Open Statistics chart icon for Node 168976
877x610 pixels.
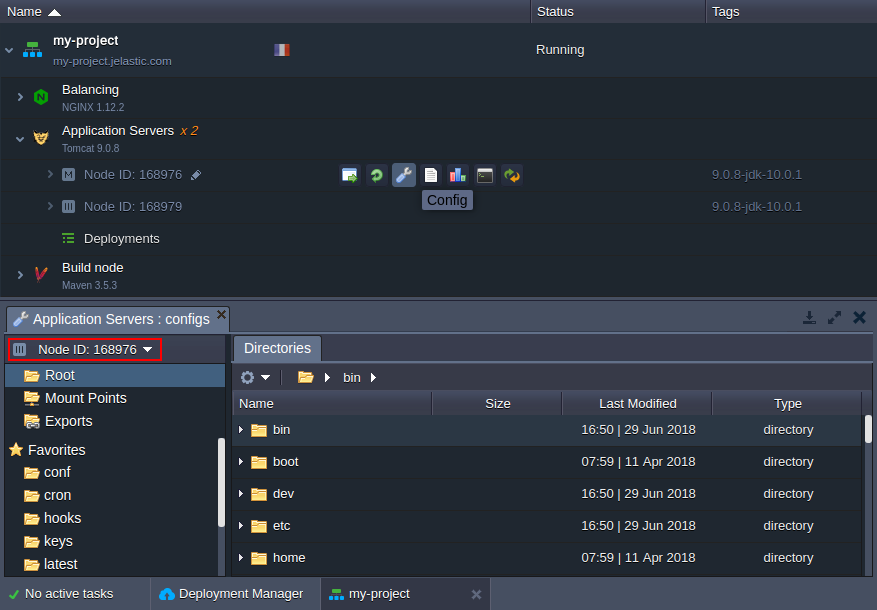458,176
